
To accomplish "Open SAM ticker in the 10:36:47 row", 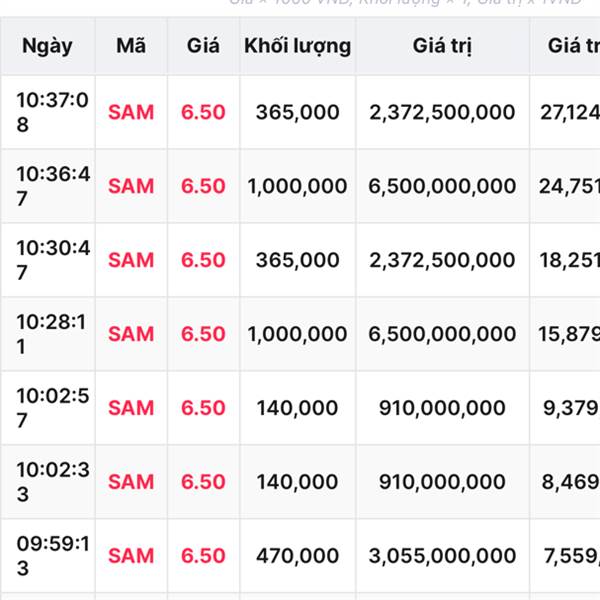I will 131,186.
